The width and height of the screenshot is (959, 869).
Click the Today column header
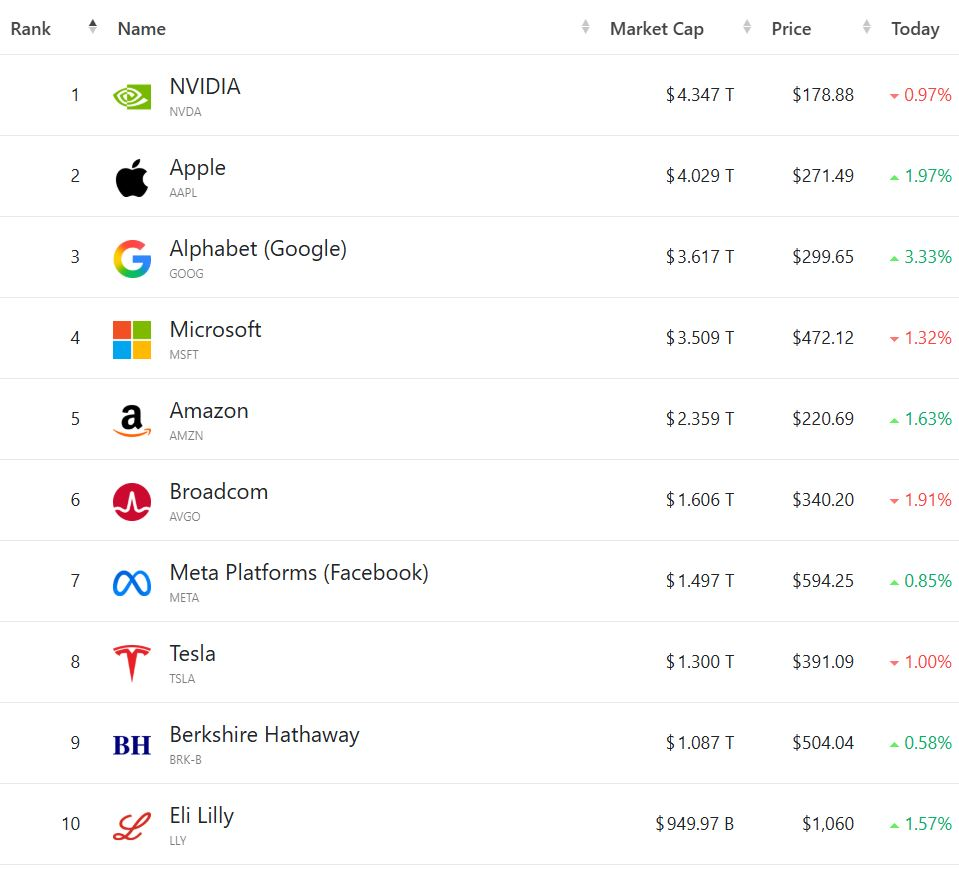(915, 29)
